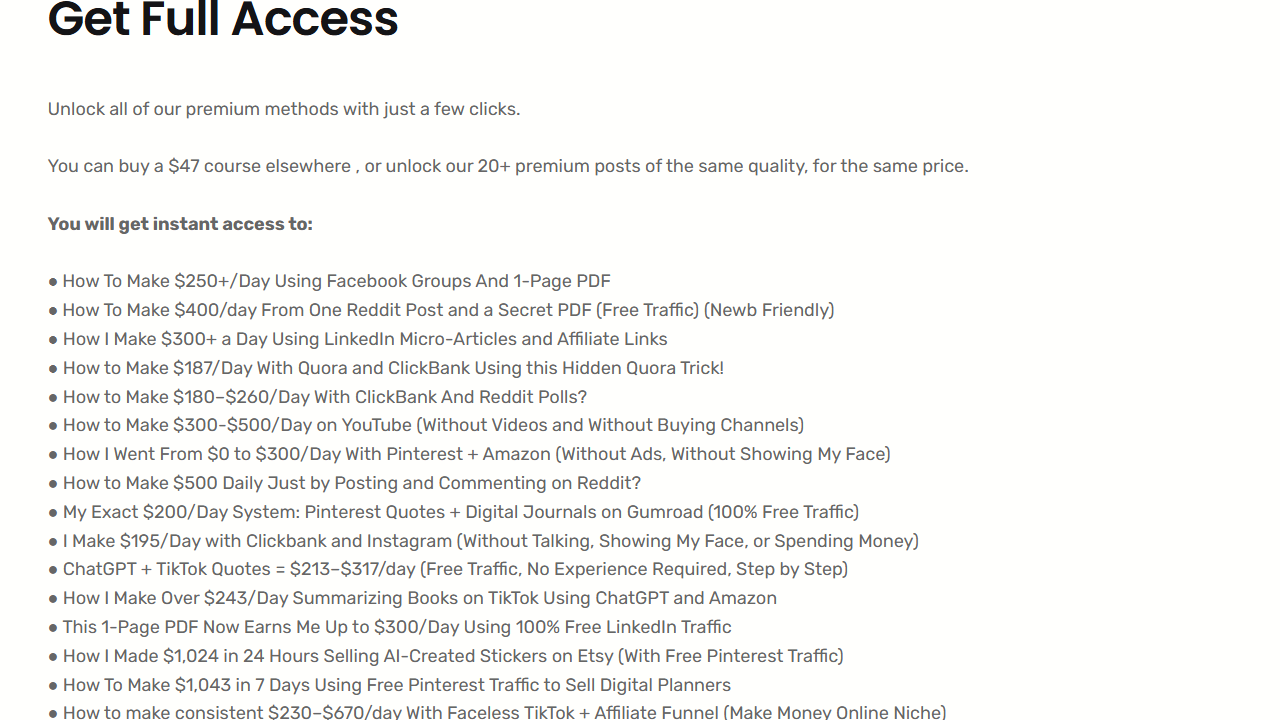The width and height of the screenshot is (1280, 720).
Task: Click the '$47 course elsewhere' paragraph
Action: (508, 166)
